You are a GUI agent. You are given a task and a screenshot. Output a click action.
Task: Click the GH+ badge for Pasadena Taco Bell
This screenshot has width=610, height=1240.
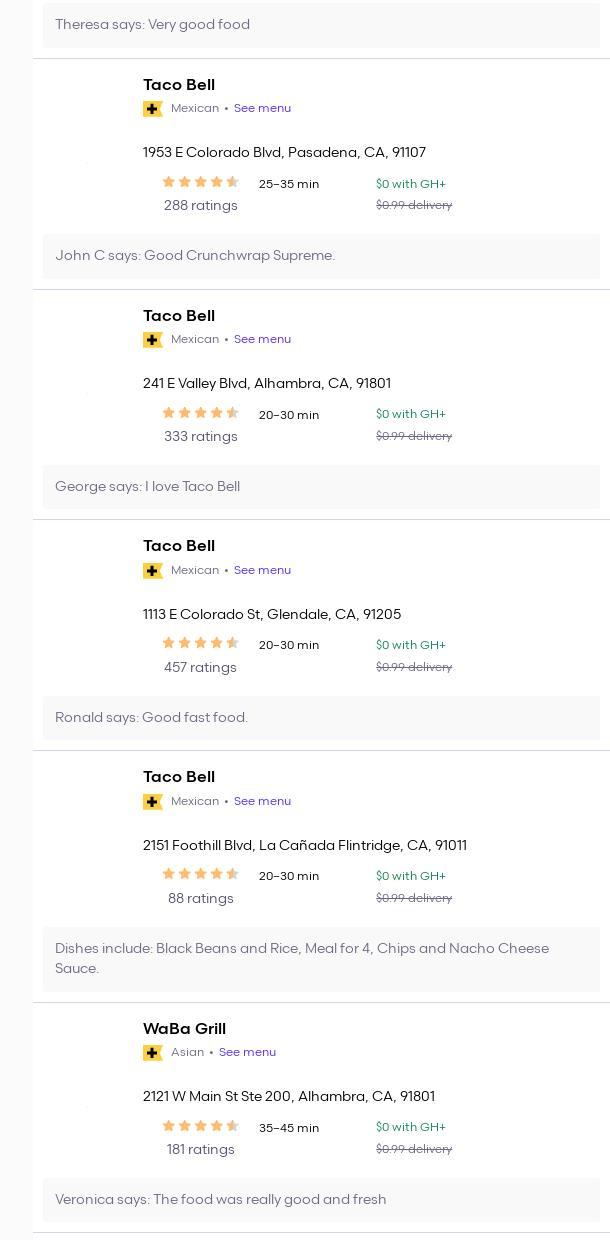153,109
